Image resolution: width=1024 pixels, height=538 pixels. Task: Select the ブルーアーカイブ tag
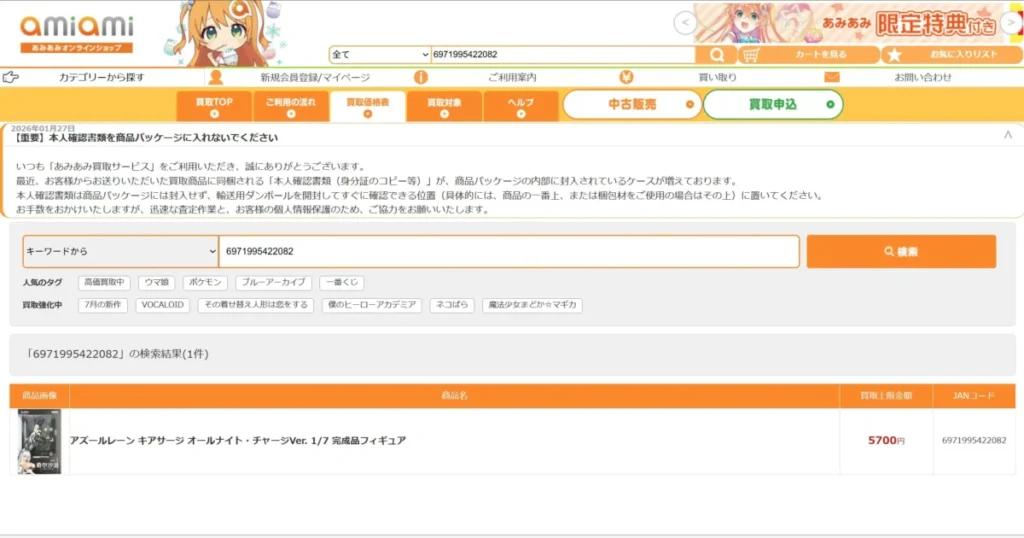pyautogui.click(x=274, y=283)
